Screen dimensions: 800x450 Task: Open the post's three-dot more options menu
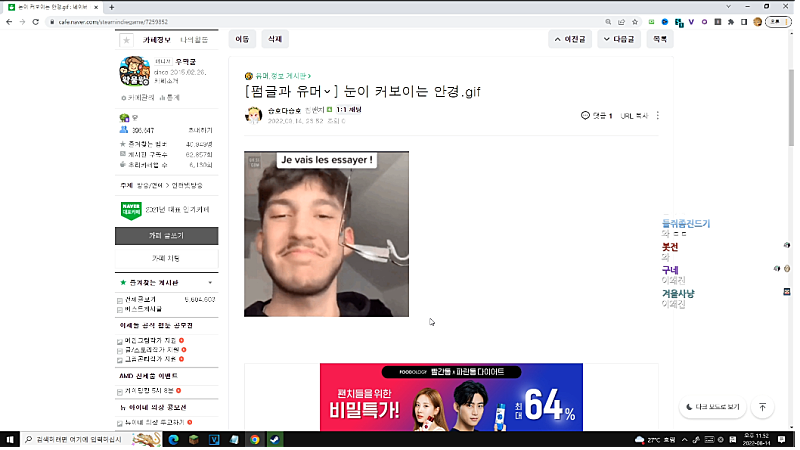pyautogui.click(x=658, y=115)
